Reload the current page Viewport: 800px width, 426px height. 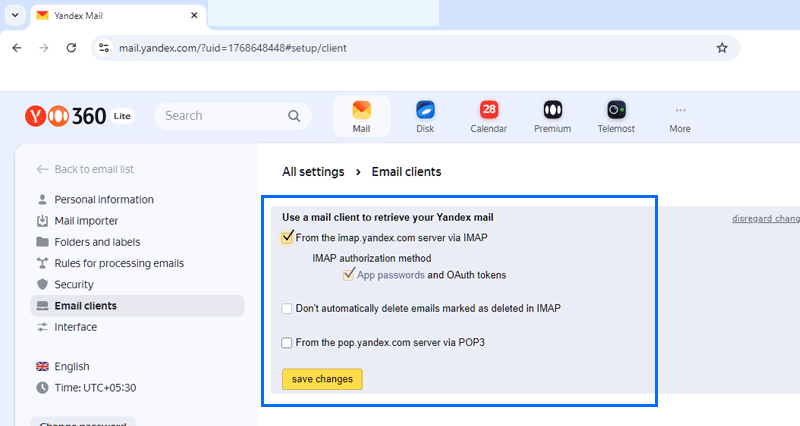71,48
